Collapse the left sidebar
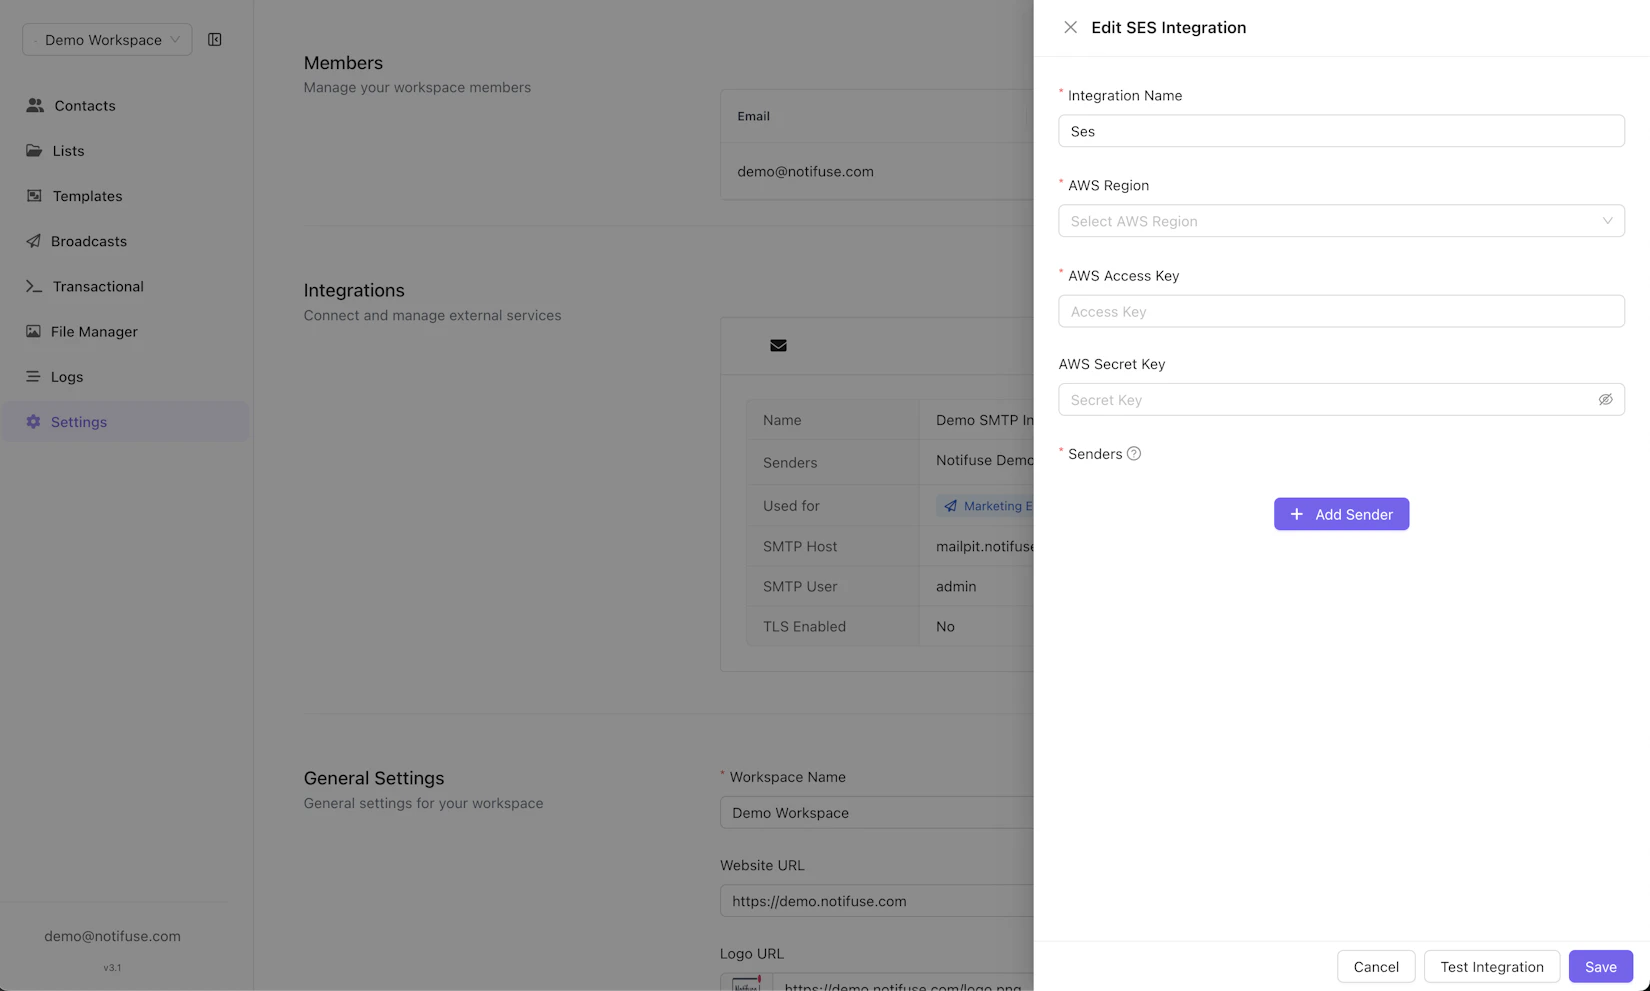The width and height of the screenshot is (1650, 991). [215, 39]
